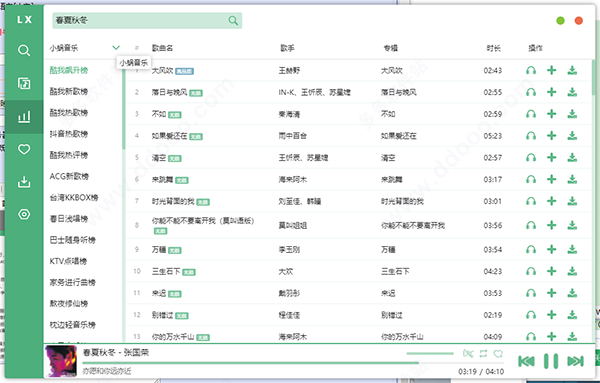
Task: Open the leaderboard chart page in the sidebar
Action: pyautogui.click(x=24, y=117)
